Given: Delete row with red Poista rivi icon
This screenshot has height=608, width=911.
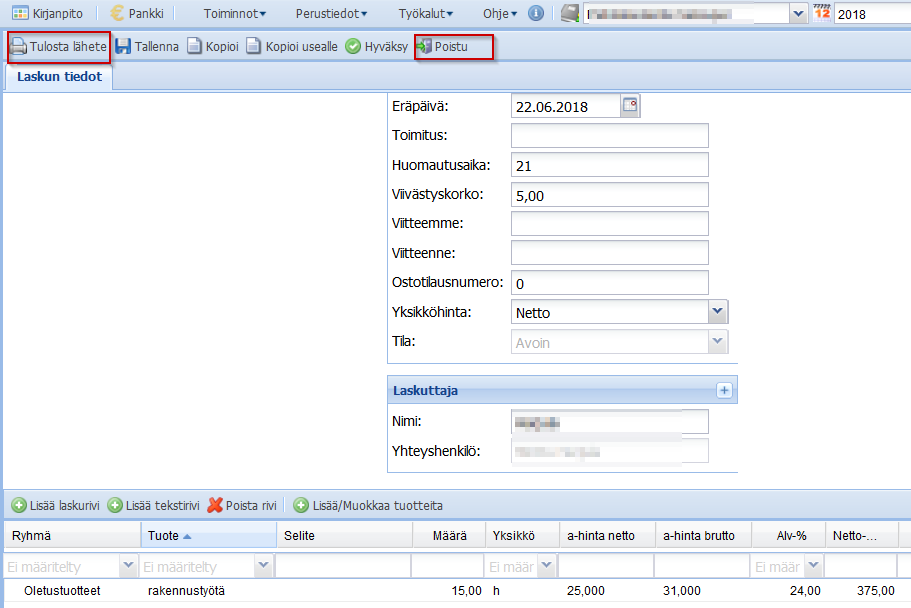Looking at the screenshot, I should click(215, 505).
